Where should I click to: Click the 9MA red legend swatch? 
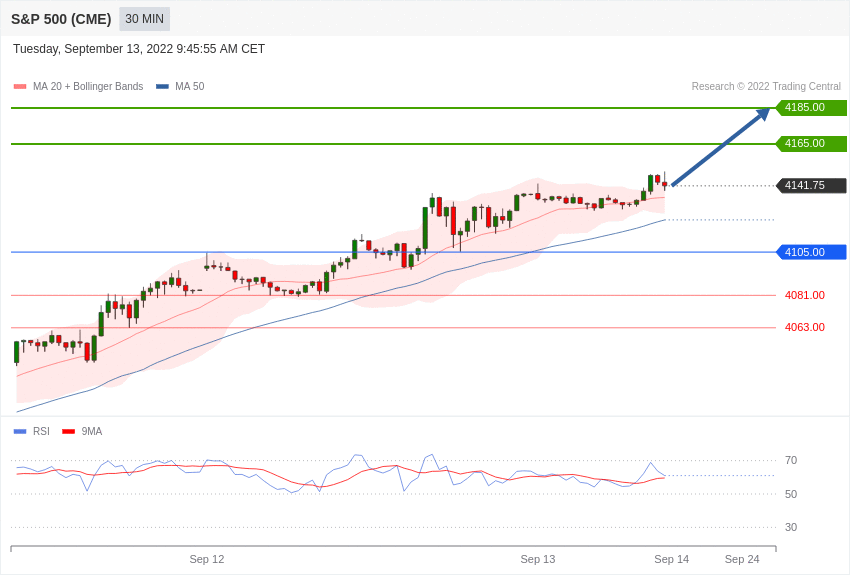[x=69, y=431]
